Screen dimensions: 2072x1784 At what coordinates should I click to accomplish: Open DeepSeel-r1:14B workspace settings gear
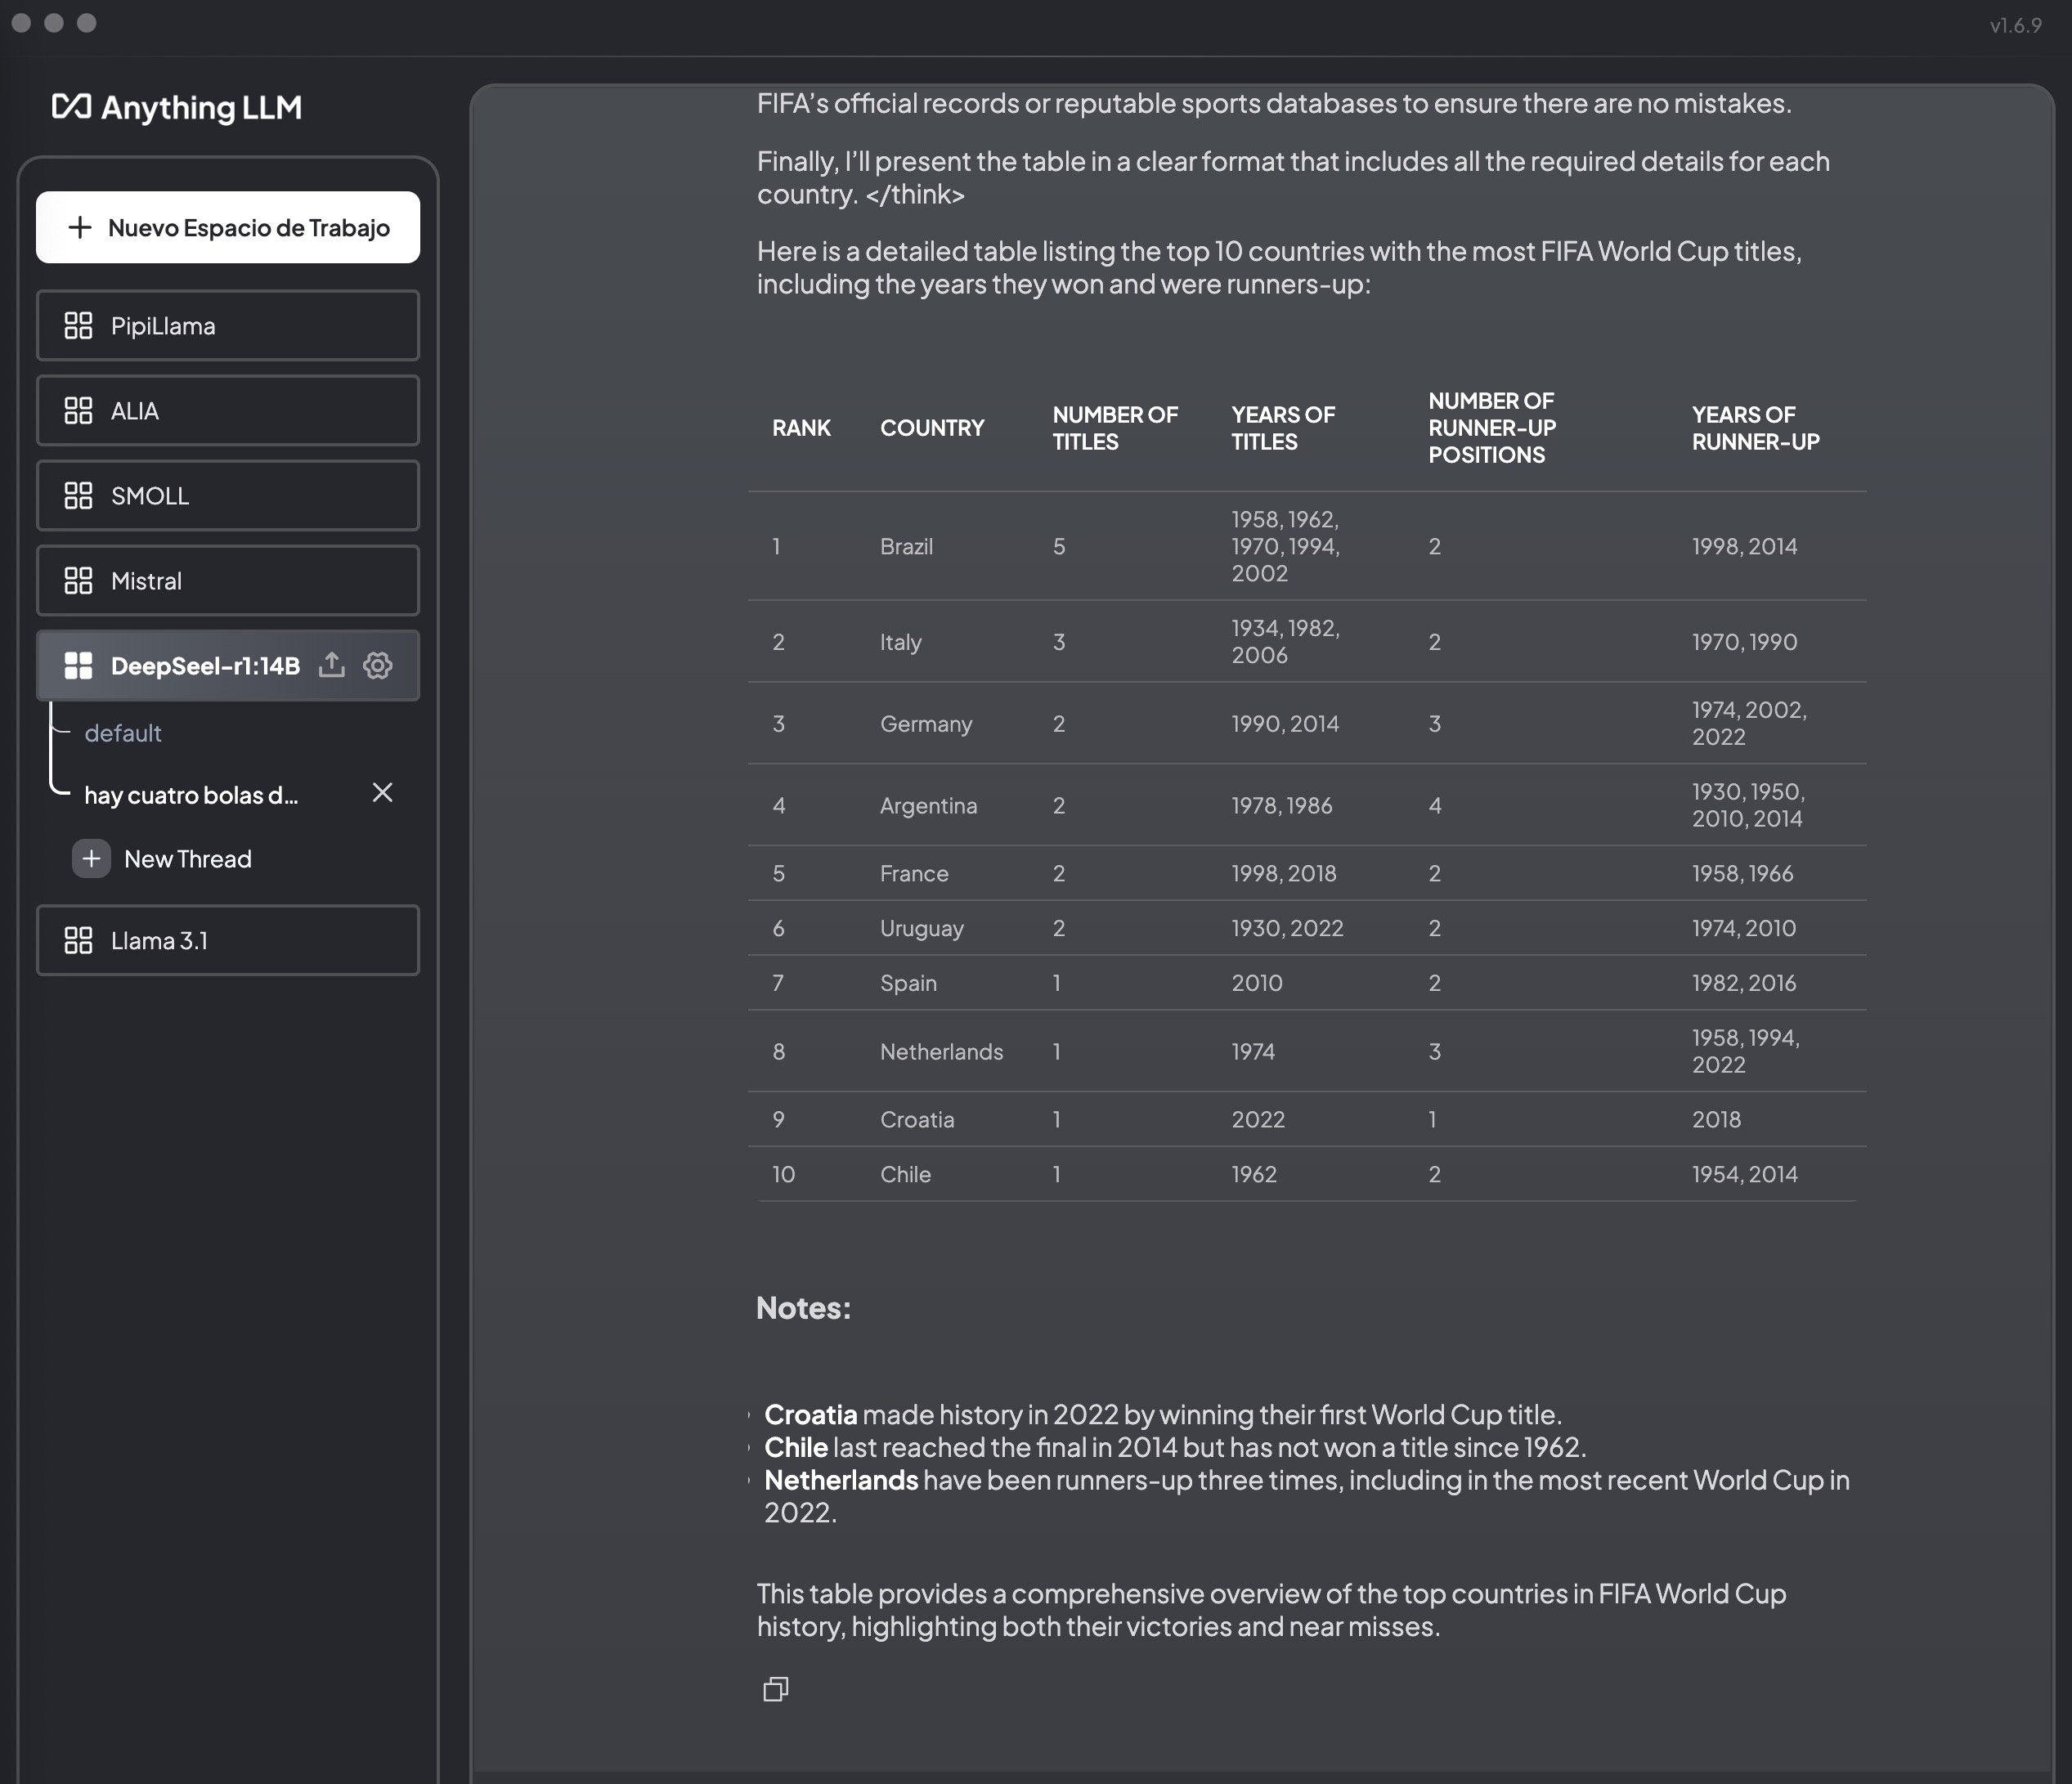pyautogui.click(x=378, y=665)
